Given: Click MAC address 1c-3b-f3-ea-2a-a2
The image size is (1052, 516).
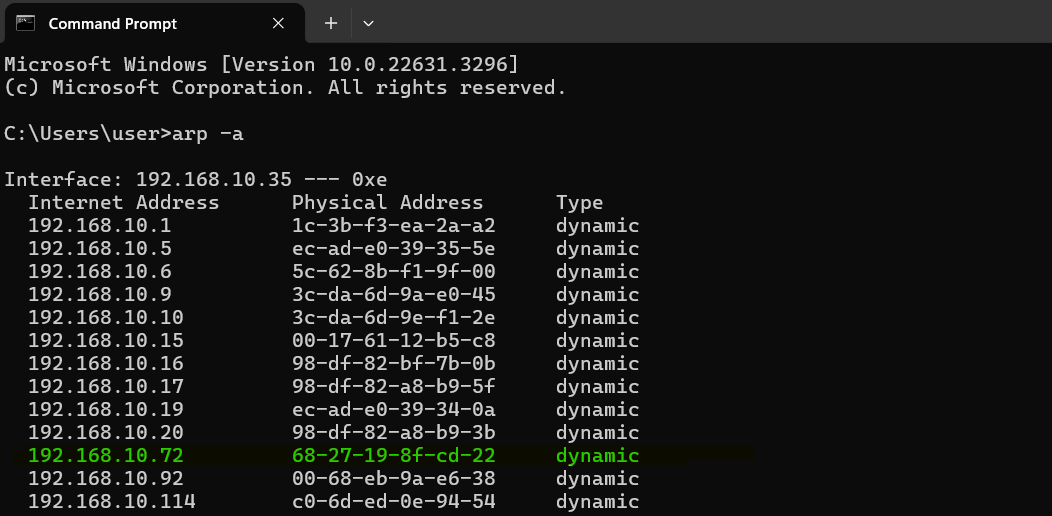Looking at the screenshot, I should tap(393, 226).
